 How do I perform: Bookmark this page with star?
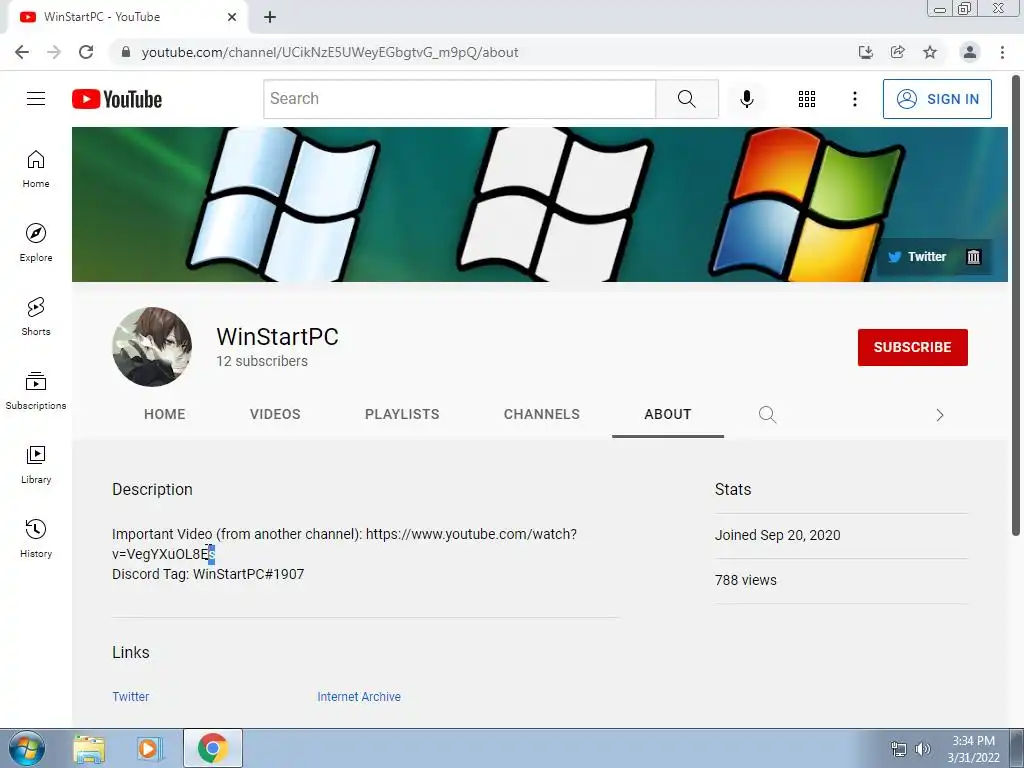pyautogui.click(x=929, y=52)
